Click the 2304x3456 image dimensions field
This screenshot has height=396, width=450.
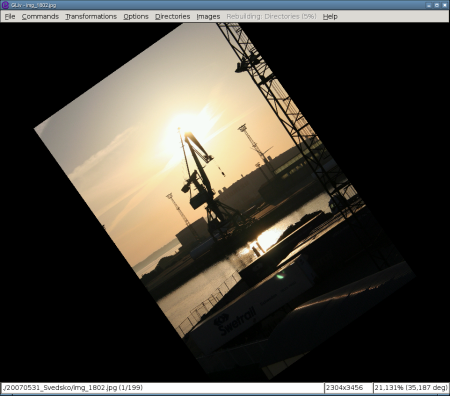tap(348, 388)
